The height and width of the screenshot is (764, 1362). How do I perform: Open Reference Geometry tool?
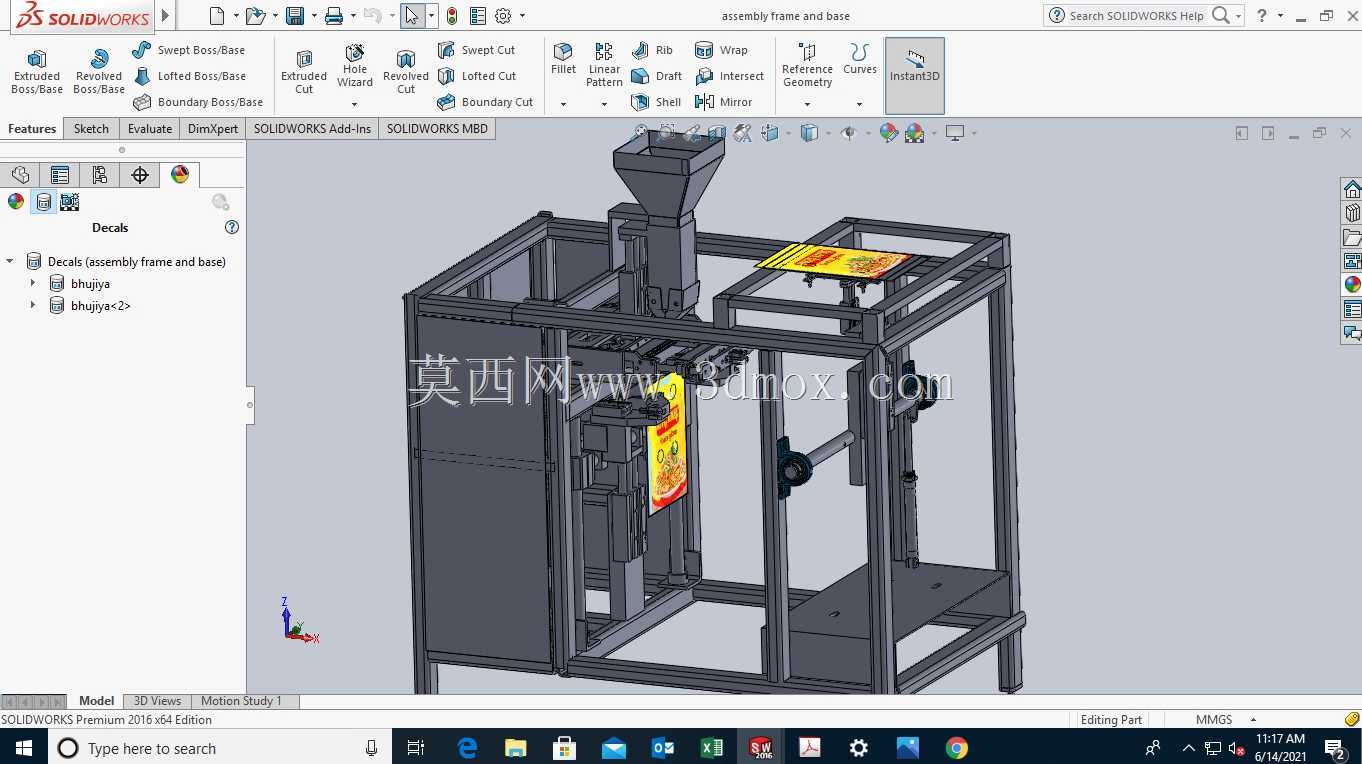tap(808, 66)
